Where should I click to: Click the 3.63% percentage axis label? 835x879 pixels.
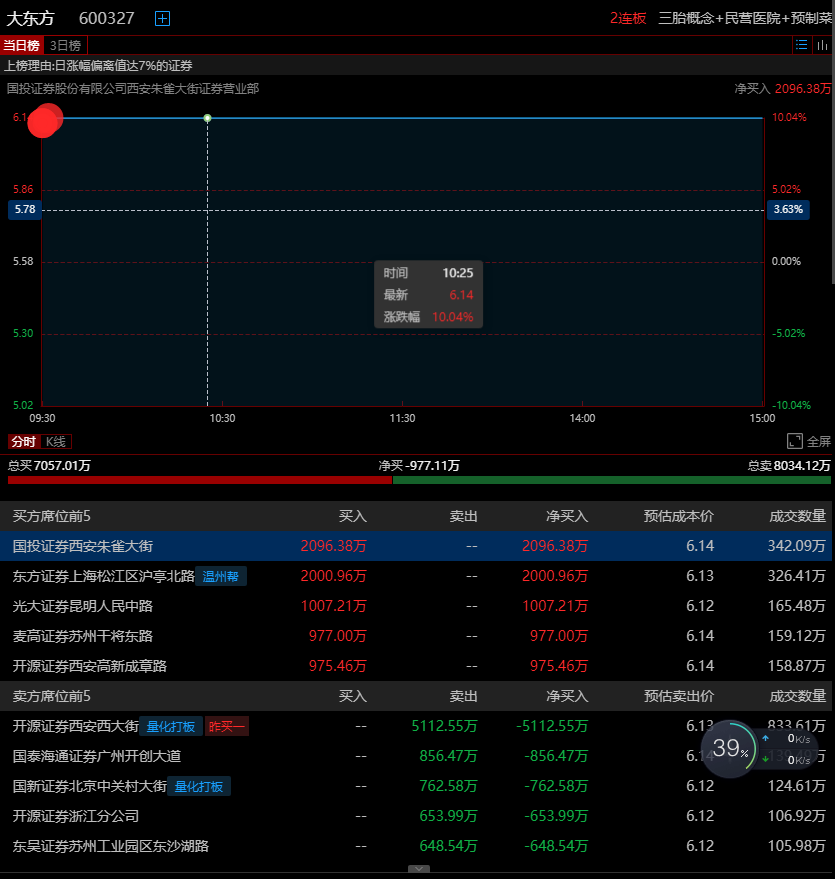click(788, 210)
